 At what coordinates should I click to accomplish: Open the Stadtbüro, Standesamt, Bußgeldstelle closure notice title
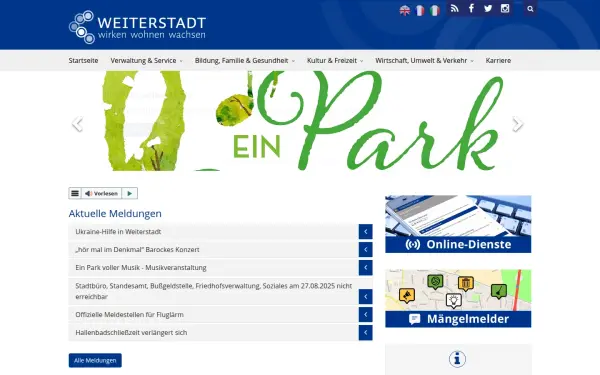(x=214, y=291)
